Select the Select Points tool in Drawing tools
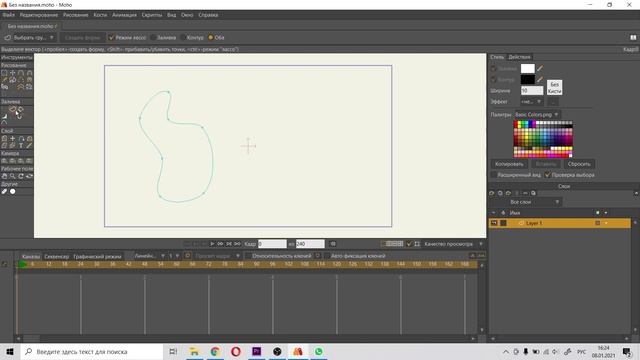 [4, 73]
